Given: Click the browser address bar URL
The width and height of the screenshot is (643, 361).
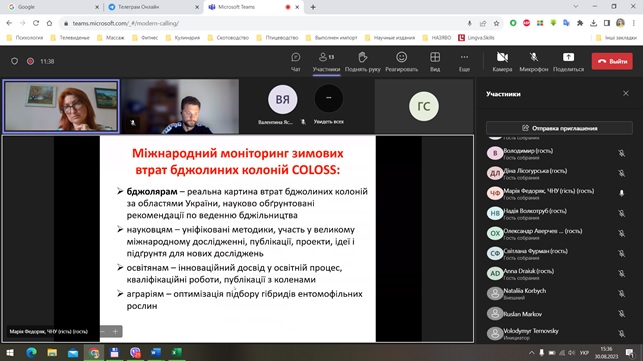Looking at the screenshot, I should 125,23.
